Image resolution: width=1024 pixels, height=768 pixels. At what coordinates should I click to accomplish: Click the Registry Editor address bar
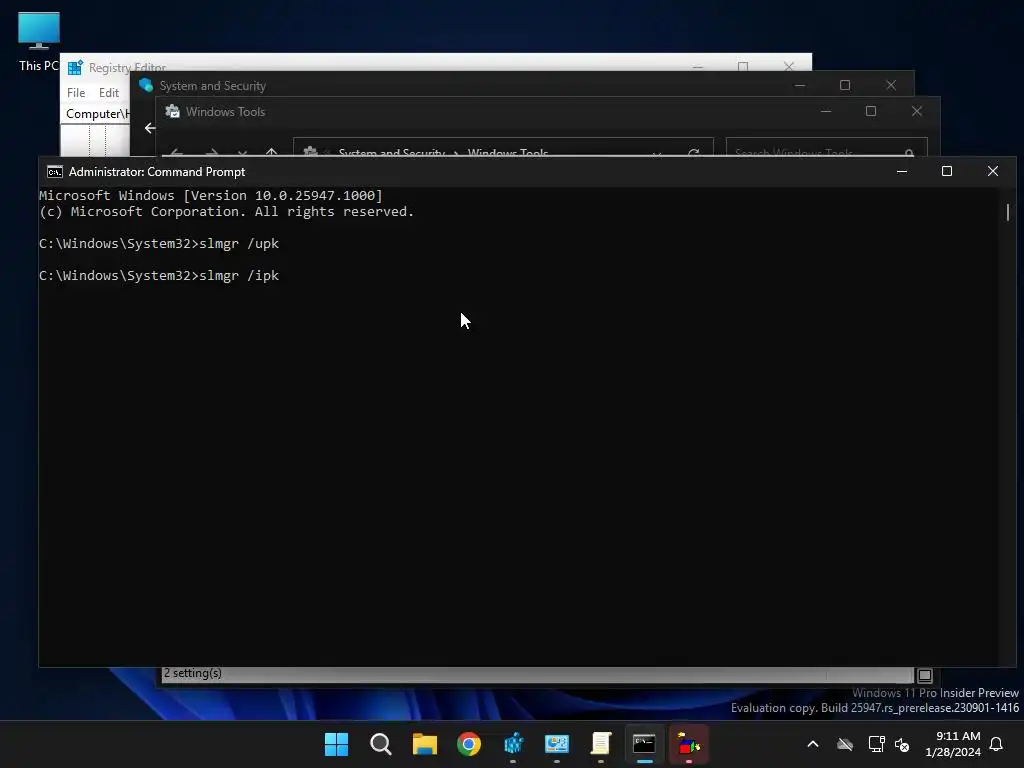click(97, 114)
